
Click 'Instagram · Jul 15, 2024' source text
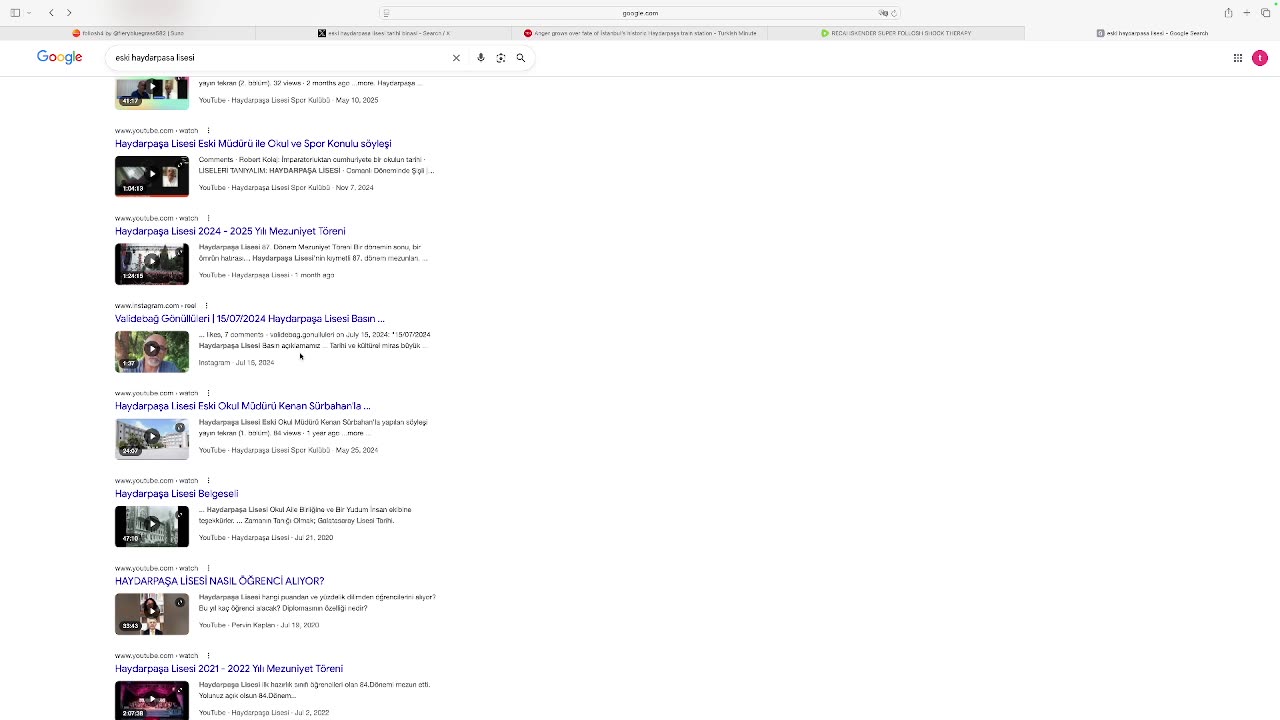click(x=236, y=363)
